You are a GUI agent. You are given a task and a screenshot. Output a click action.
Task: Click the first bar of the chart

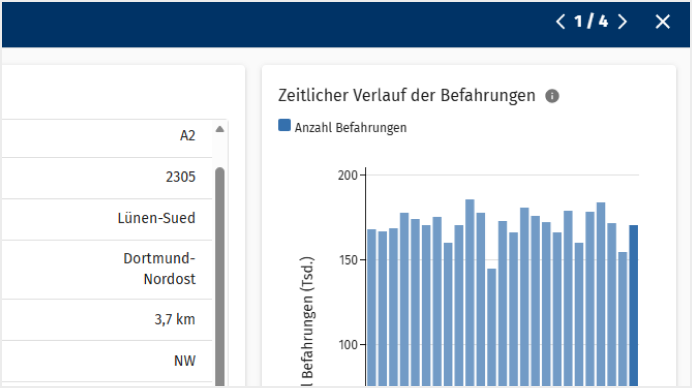click(372, 308)
